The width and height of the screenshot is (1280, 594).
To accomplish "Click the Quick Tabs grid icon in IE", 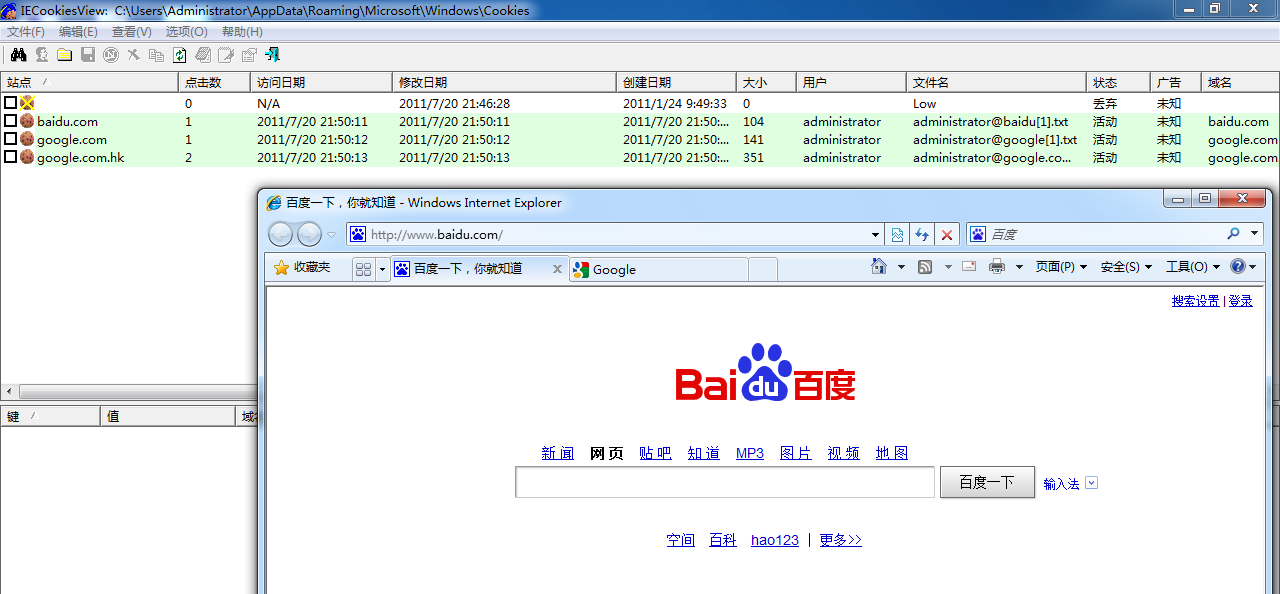I will coord(363,269).
